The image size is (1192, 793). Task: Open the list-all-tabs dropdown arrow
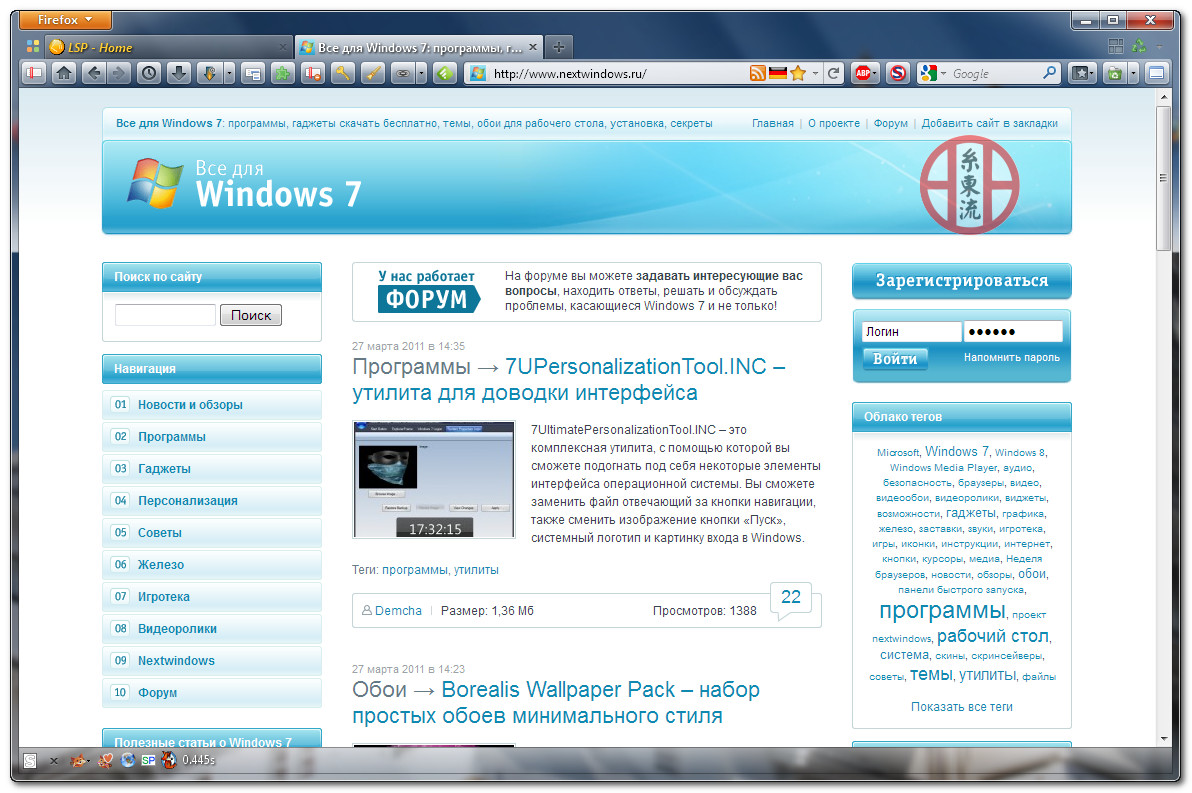pos(1159,47)
